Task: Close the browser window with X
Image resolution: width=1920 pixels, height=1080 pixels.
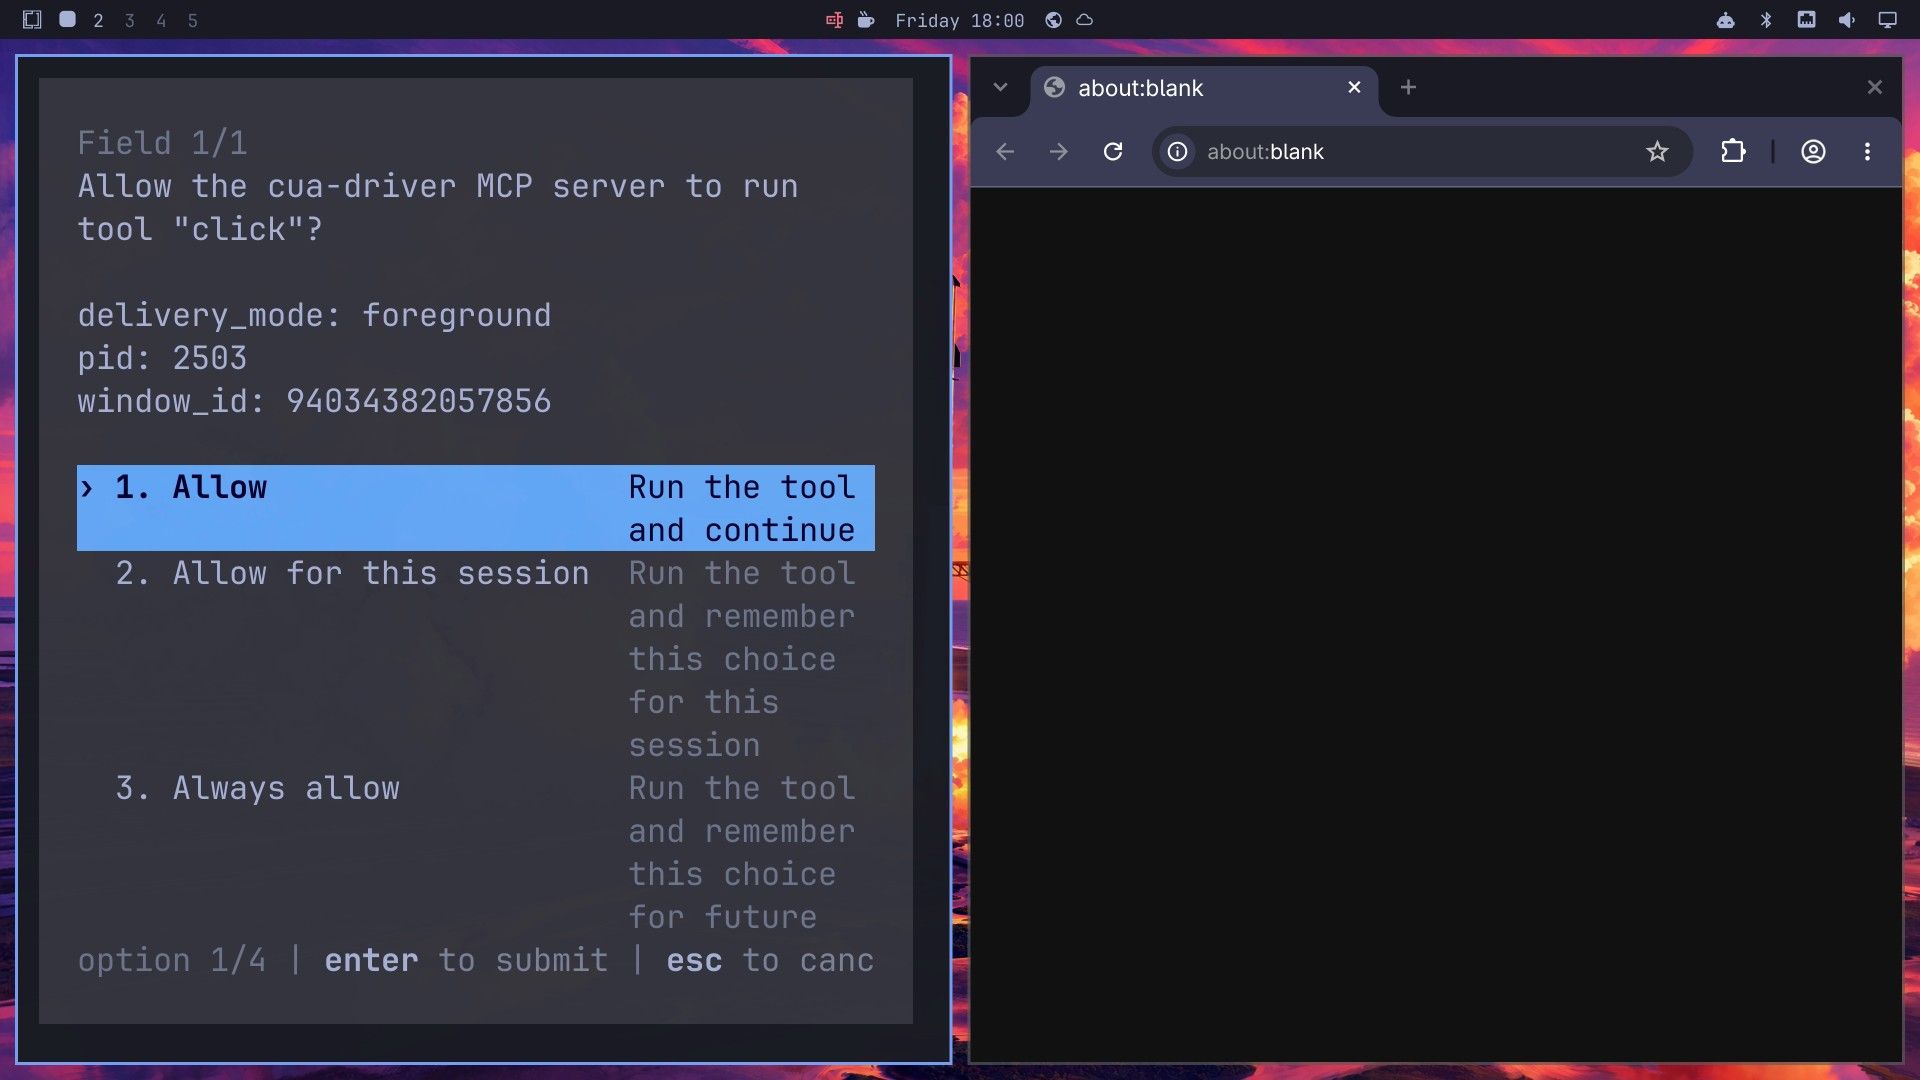Action: pos(1875,87)
